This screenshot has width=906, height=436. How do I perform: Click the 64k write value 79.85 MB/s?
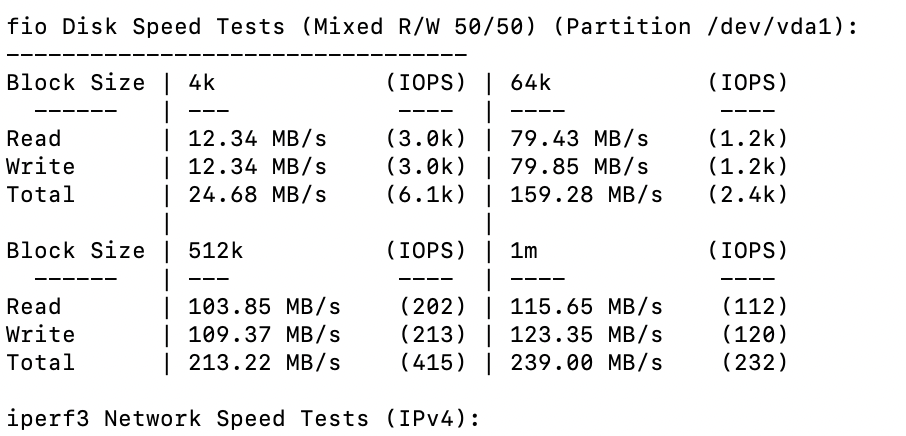click(x=579, y=166)
